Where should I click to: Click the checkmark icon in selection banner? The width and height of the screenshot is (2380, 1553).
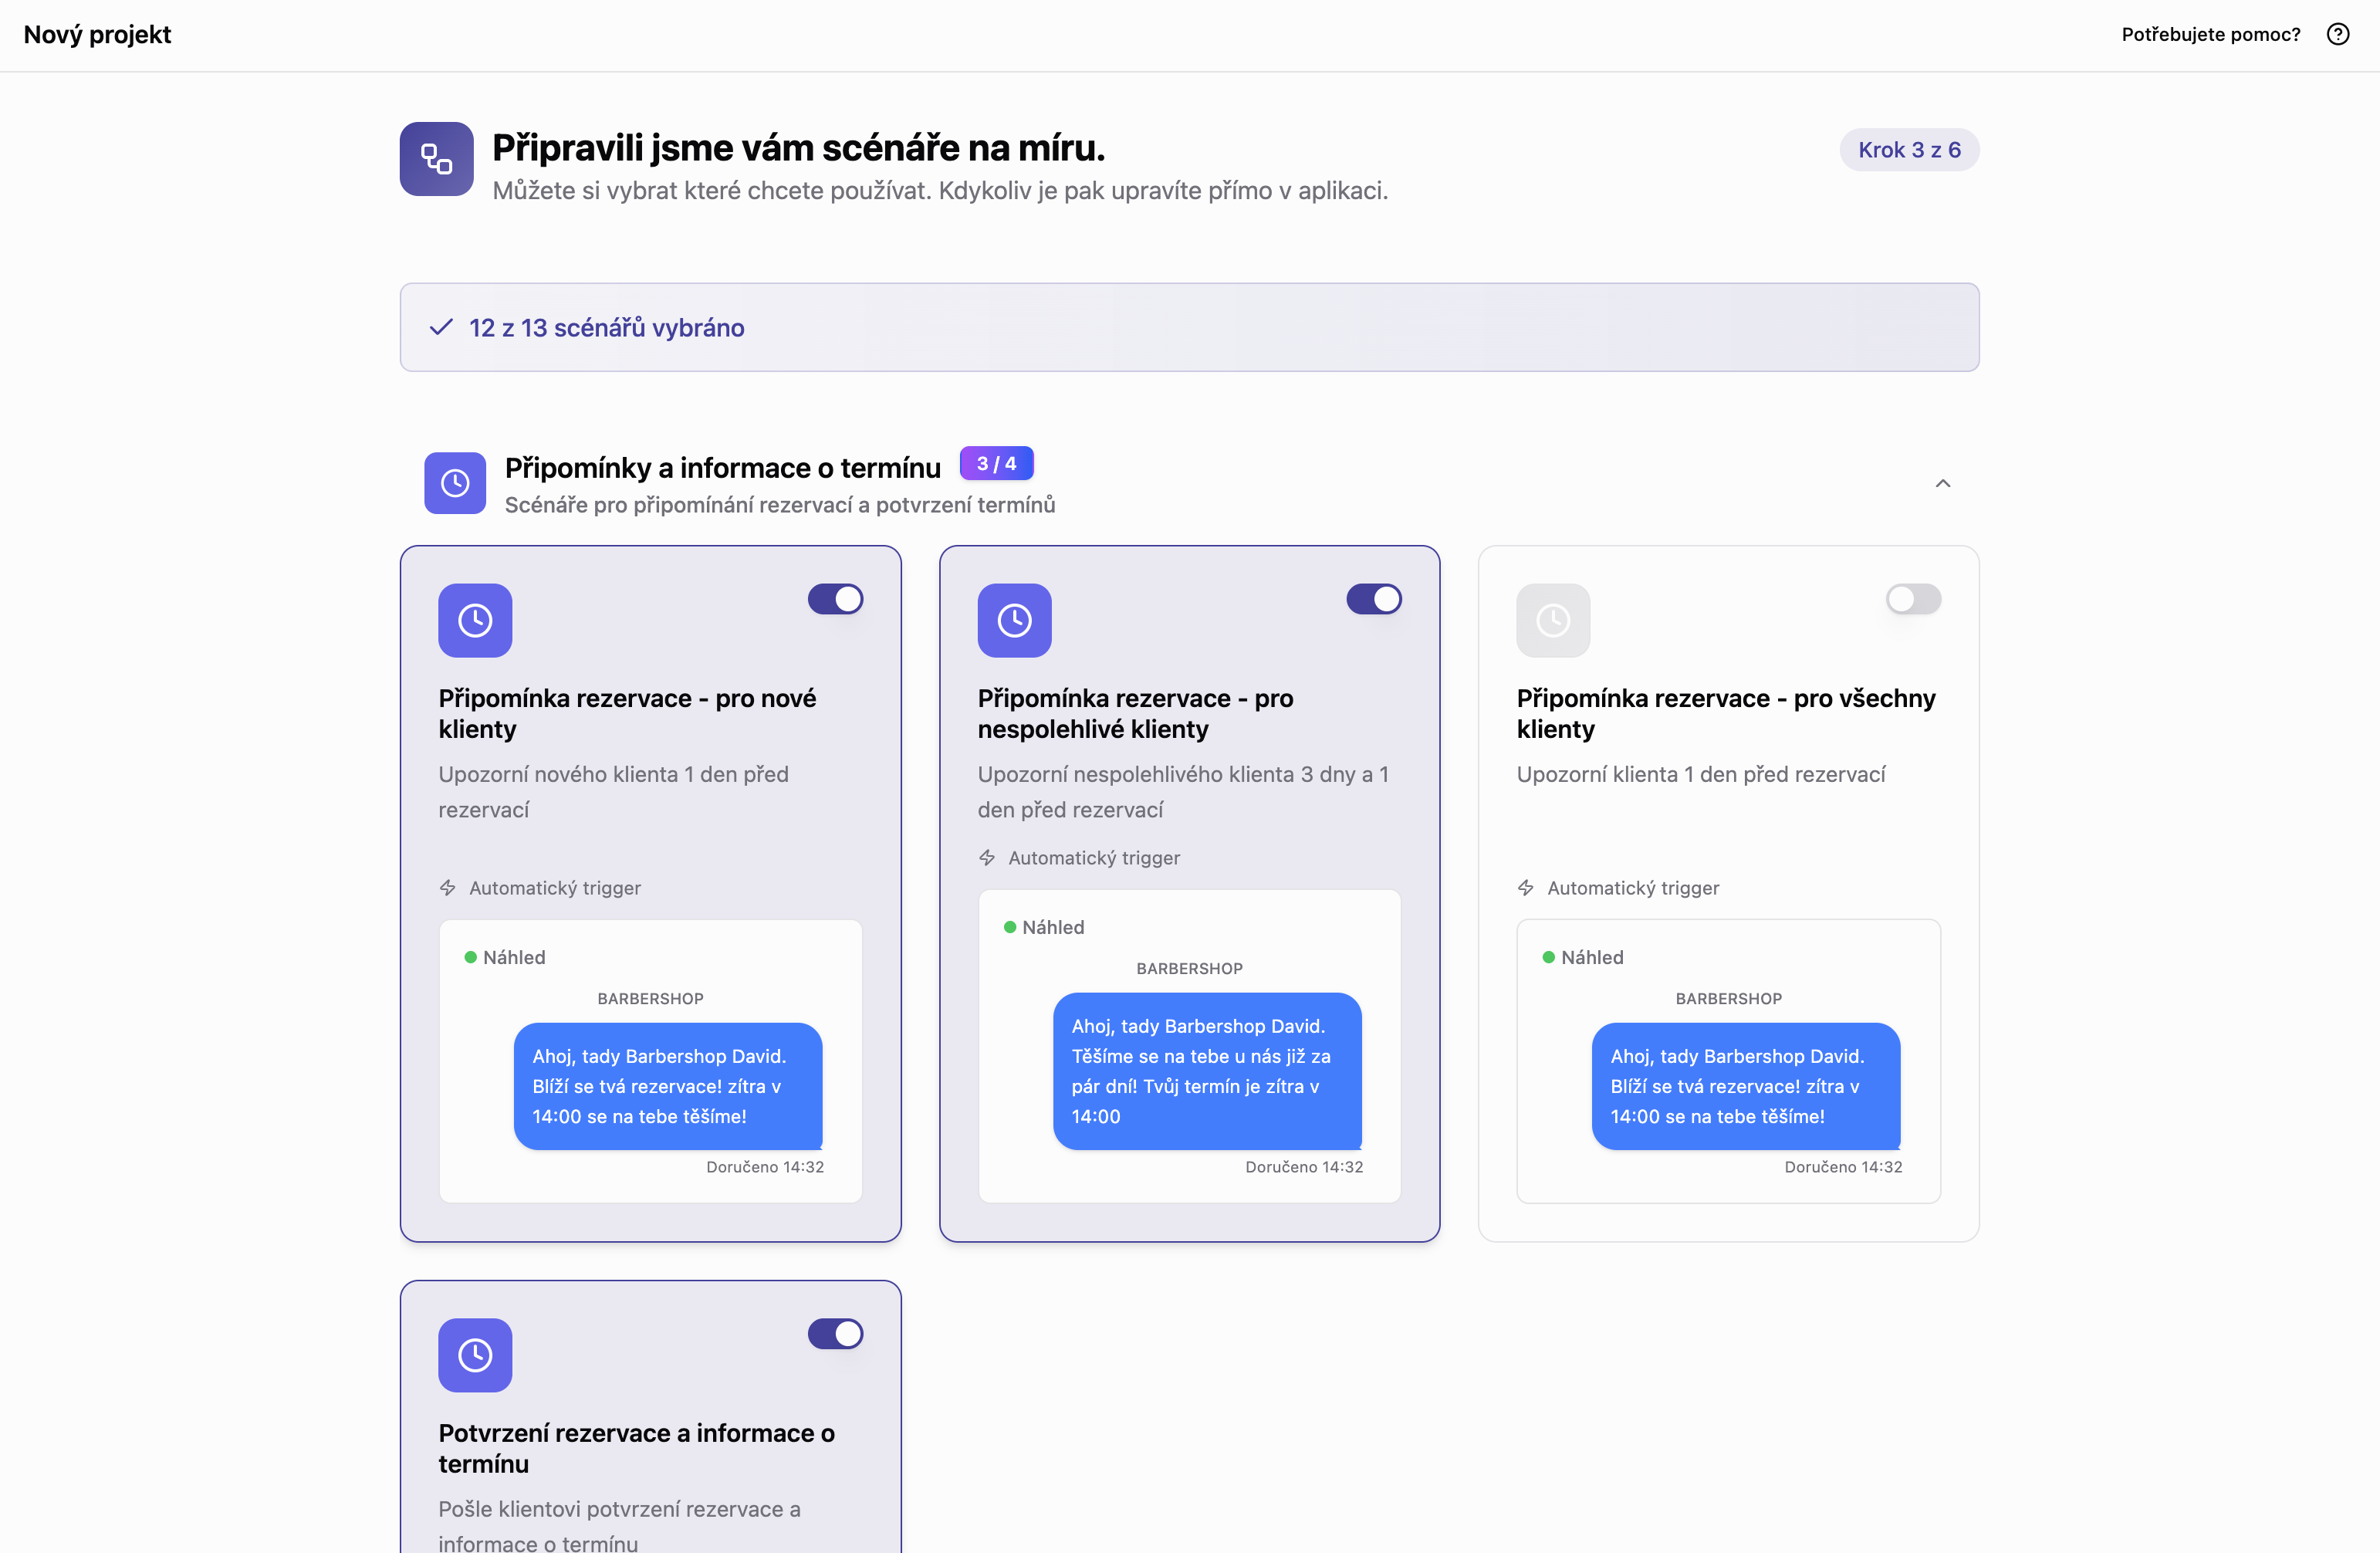[x=441, y=328]
